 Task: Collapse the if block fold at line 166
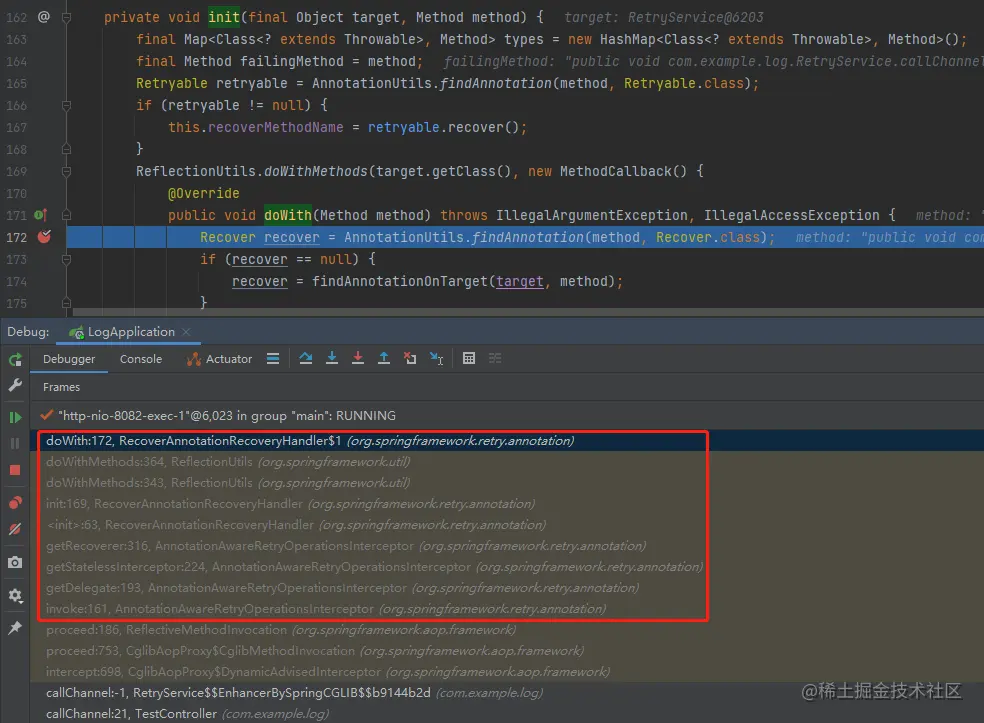tap(66, 105)
